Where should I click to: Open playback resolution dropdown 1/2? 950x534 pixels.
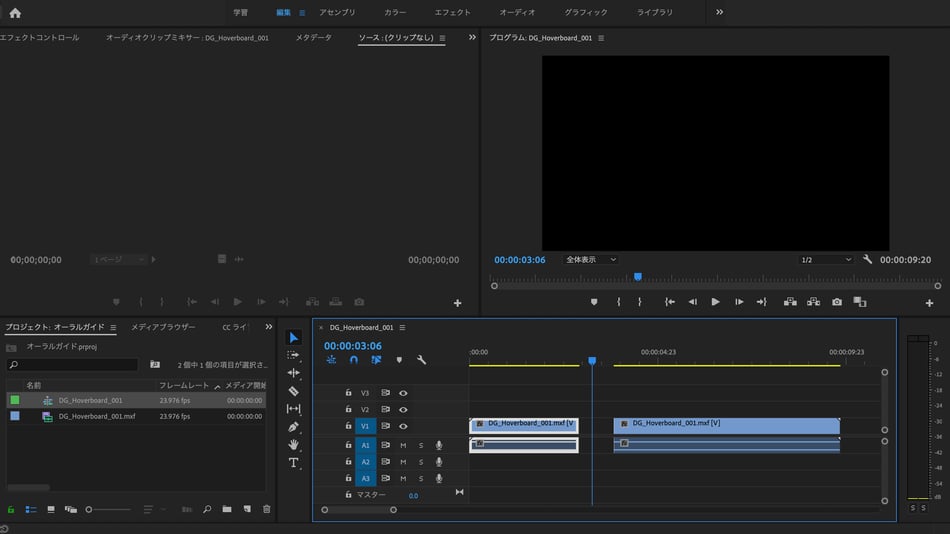[825, 260]
